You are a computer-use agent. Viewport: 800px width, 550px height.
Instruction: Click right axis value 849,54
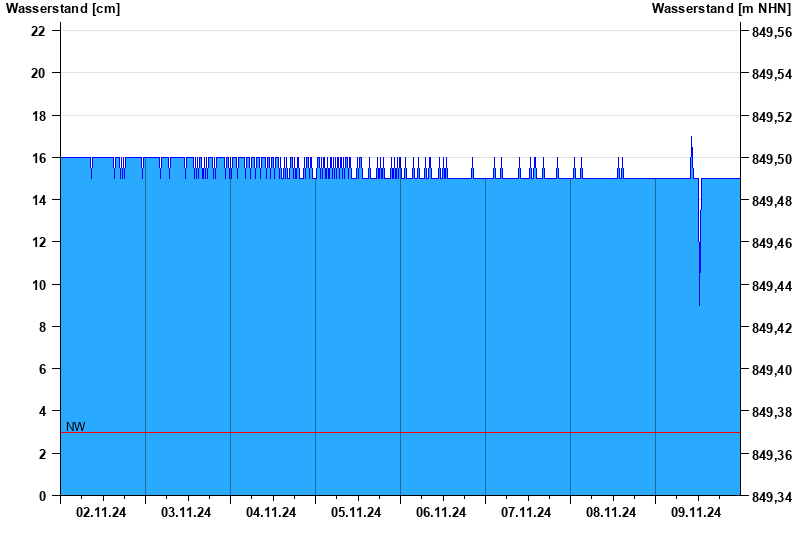coord(772,74)
